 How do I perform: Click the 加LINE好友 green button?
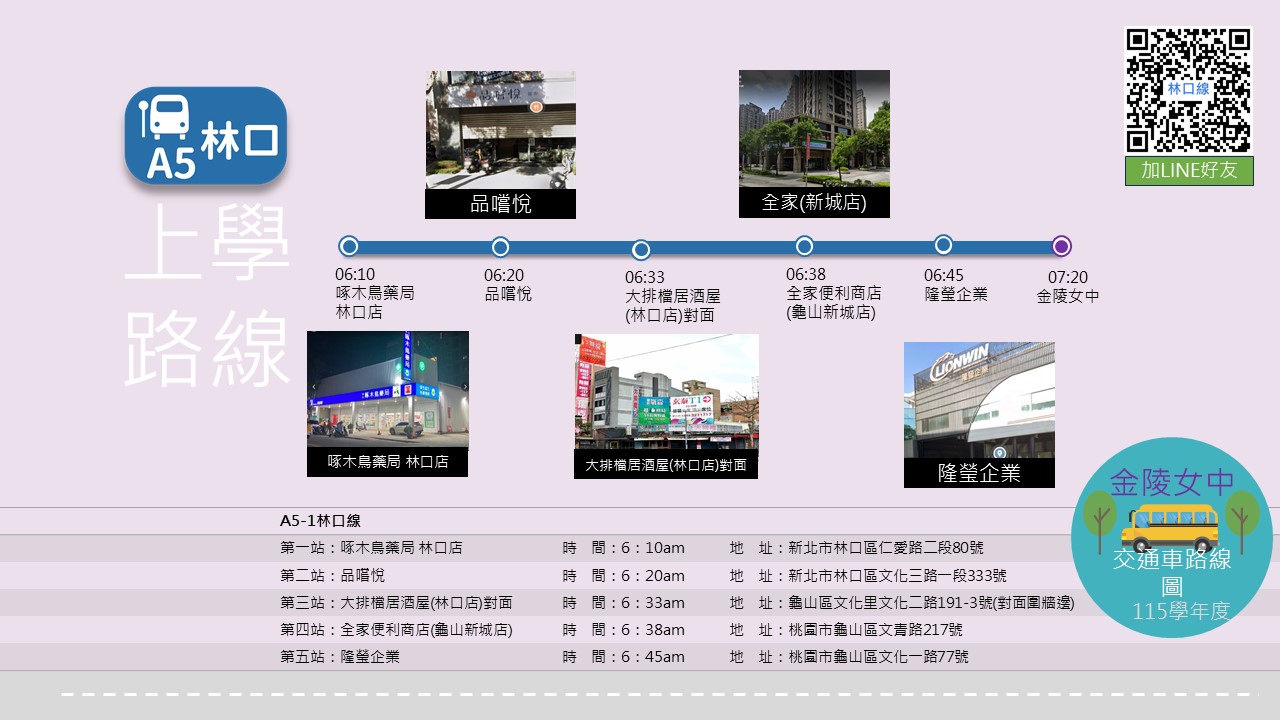1189,170
